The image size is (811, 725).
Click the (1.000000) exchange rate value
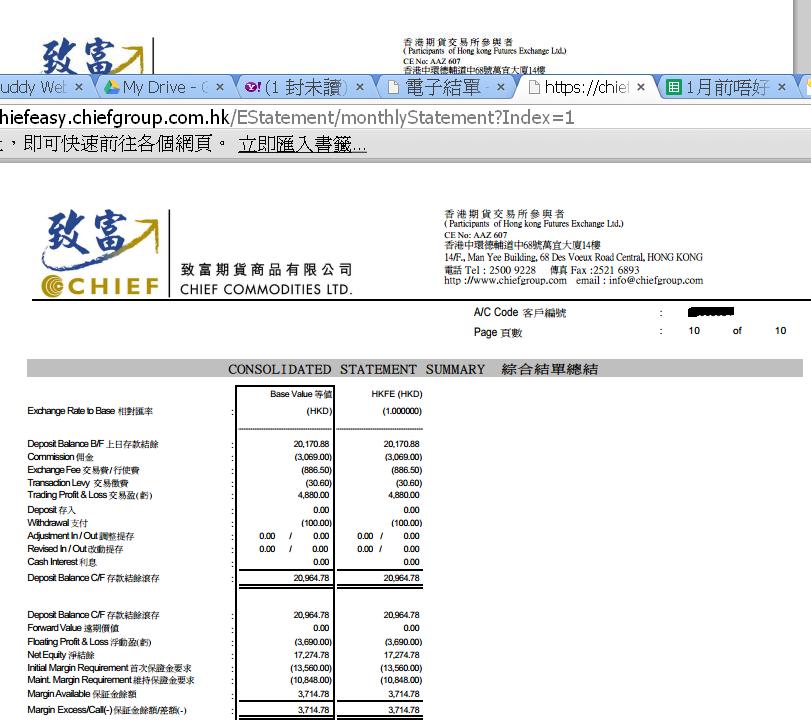(x=402, y=411)
